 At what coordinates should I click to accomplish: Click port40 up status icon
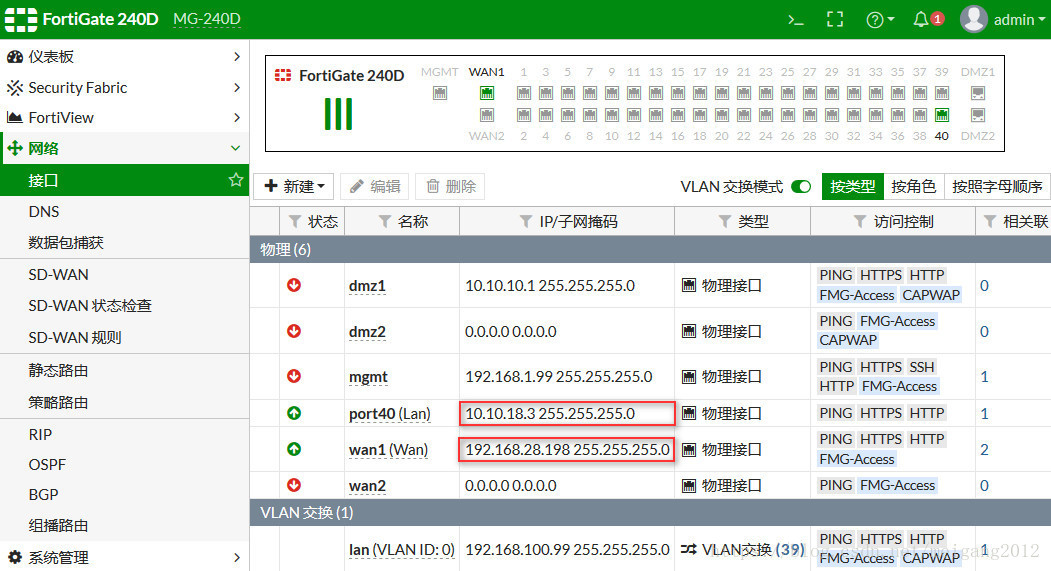point(294,413)
